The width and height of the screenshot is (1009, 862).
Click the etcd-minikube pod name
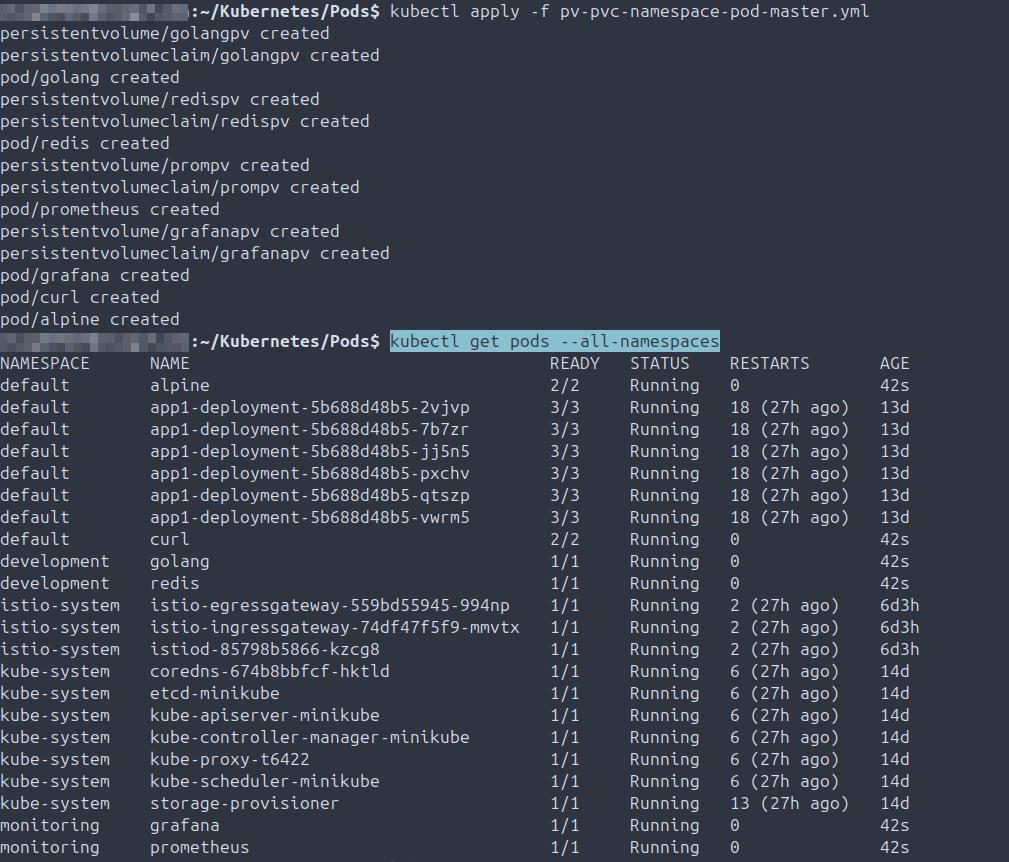(214, 694)
